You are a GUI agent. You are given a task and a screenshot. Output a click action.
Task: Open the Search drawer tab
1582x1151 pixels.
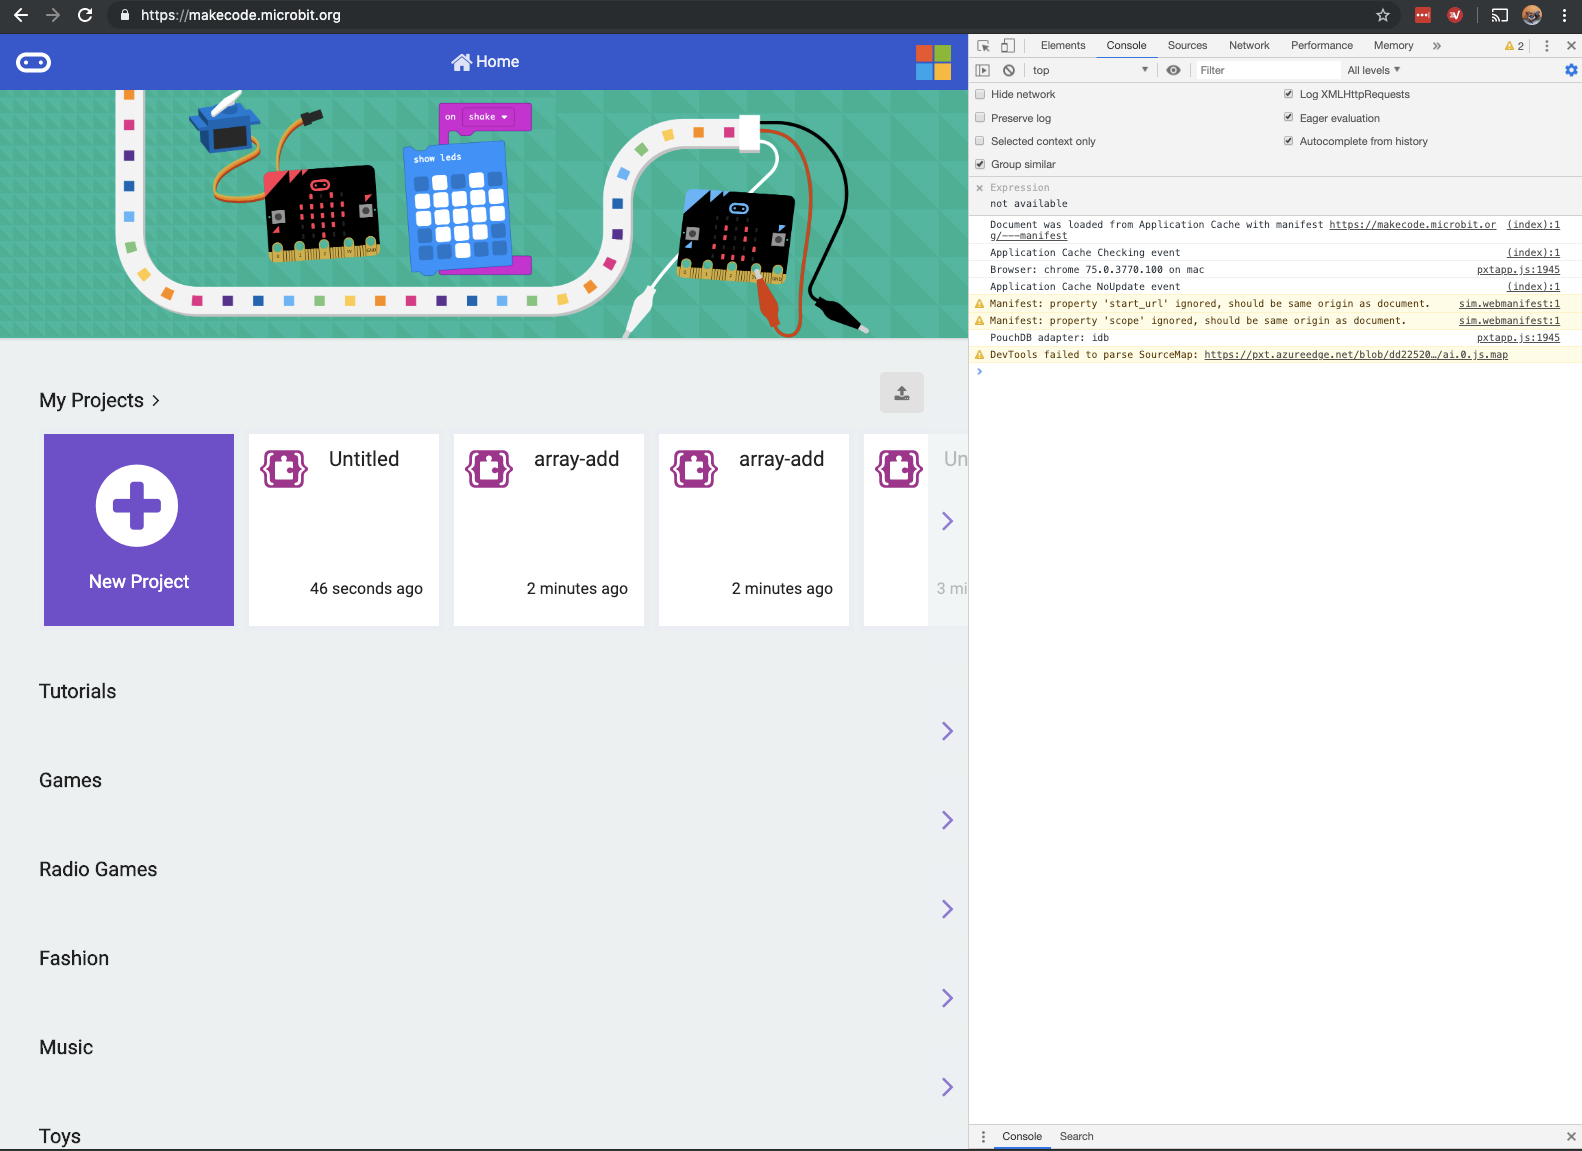pyautogui.click(x=1076, y=1137)
